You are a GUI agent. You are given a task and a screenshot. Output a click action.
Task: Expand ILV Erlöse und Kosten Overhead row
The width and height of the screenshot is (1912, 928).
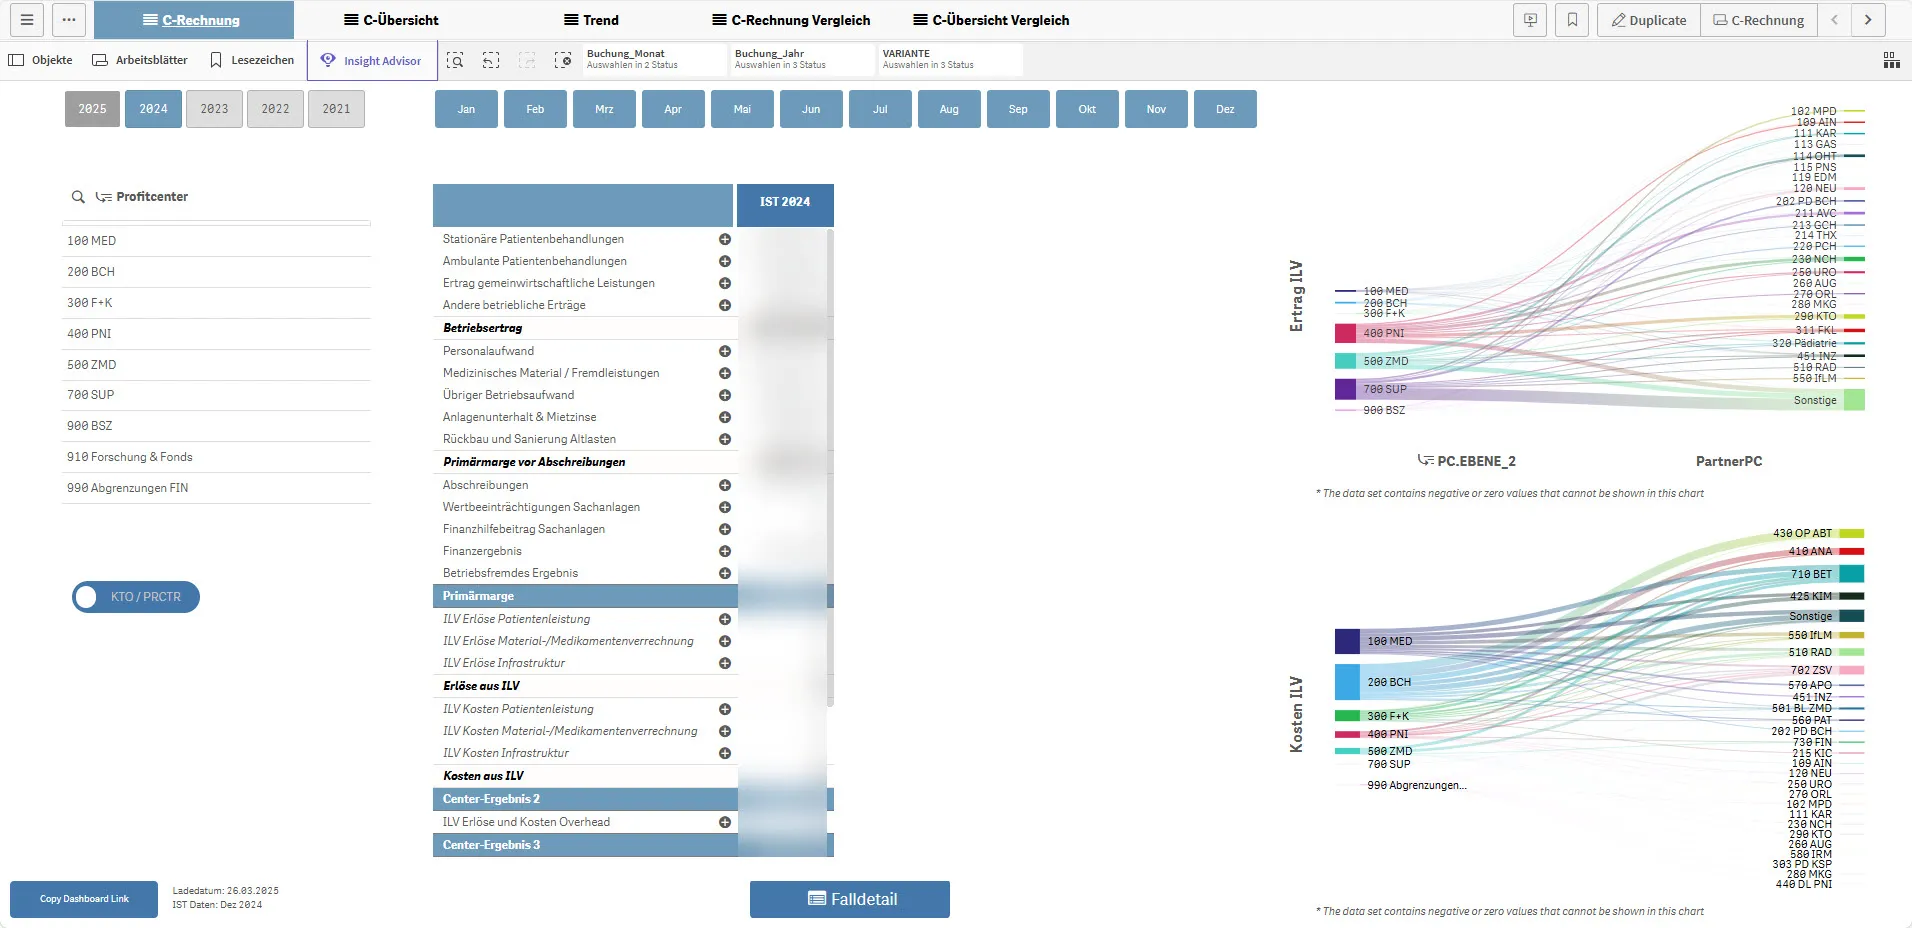tap(725, 822)
